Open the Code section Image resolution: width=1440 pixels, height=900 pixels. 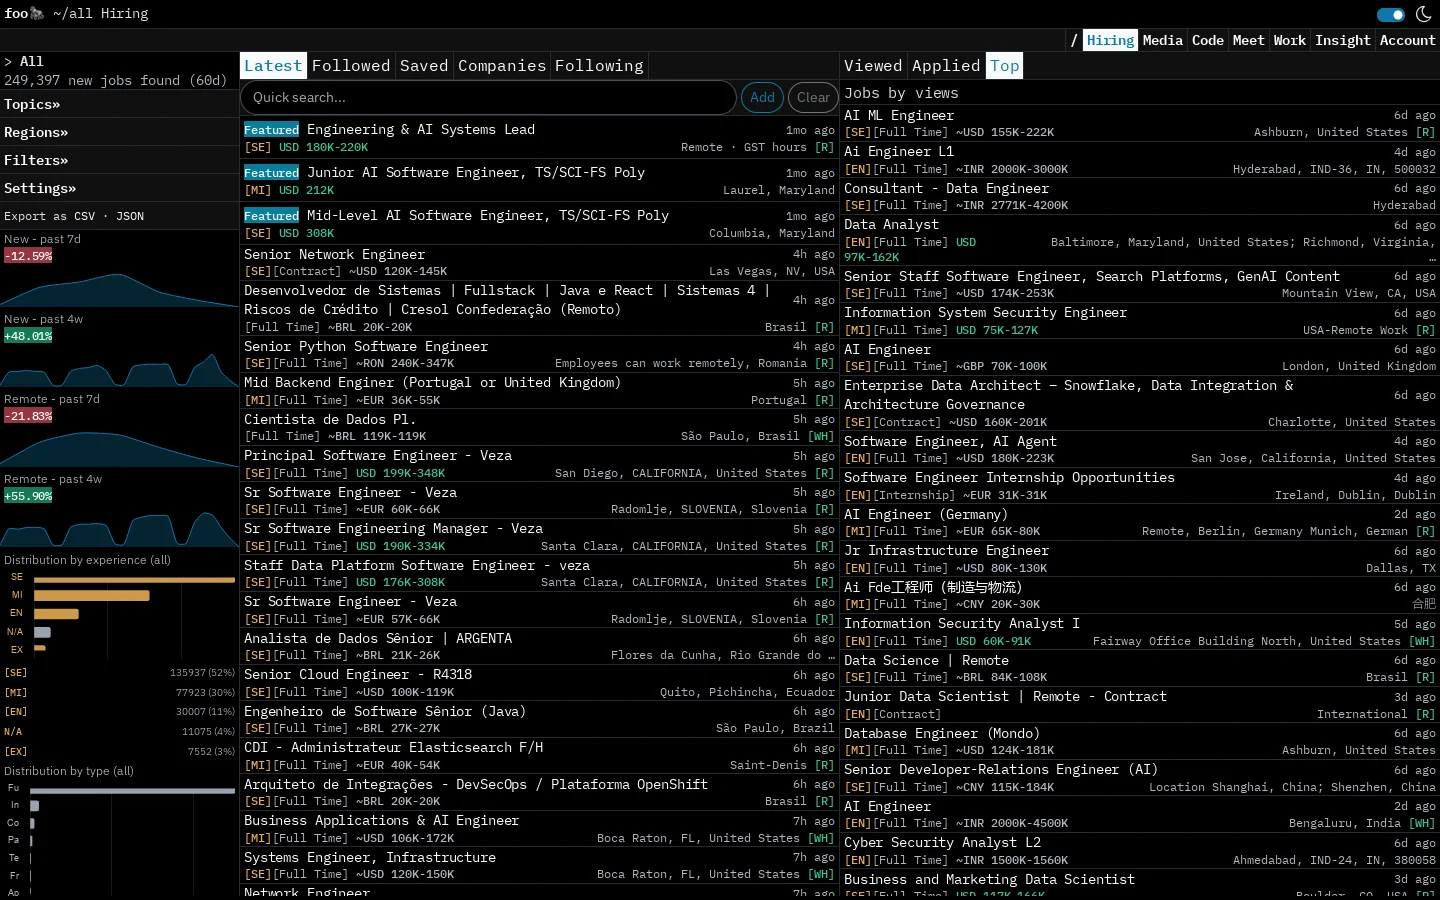[x=1208, y=40]
